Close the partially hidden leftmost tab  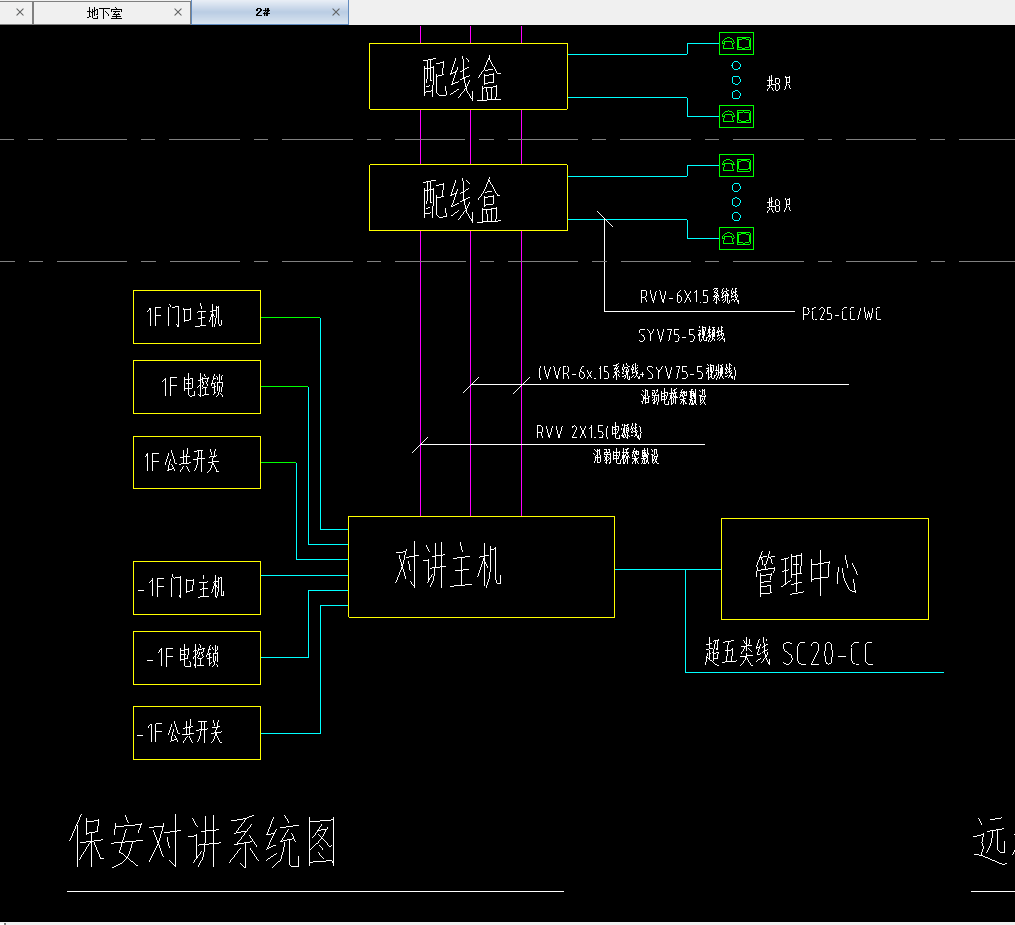tap(20, 12)
